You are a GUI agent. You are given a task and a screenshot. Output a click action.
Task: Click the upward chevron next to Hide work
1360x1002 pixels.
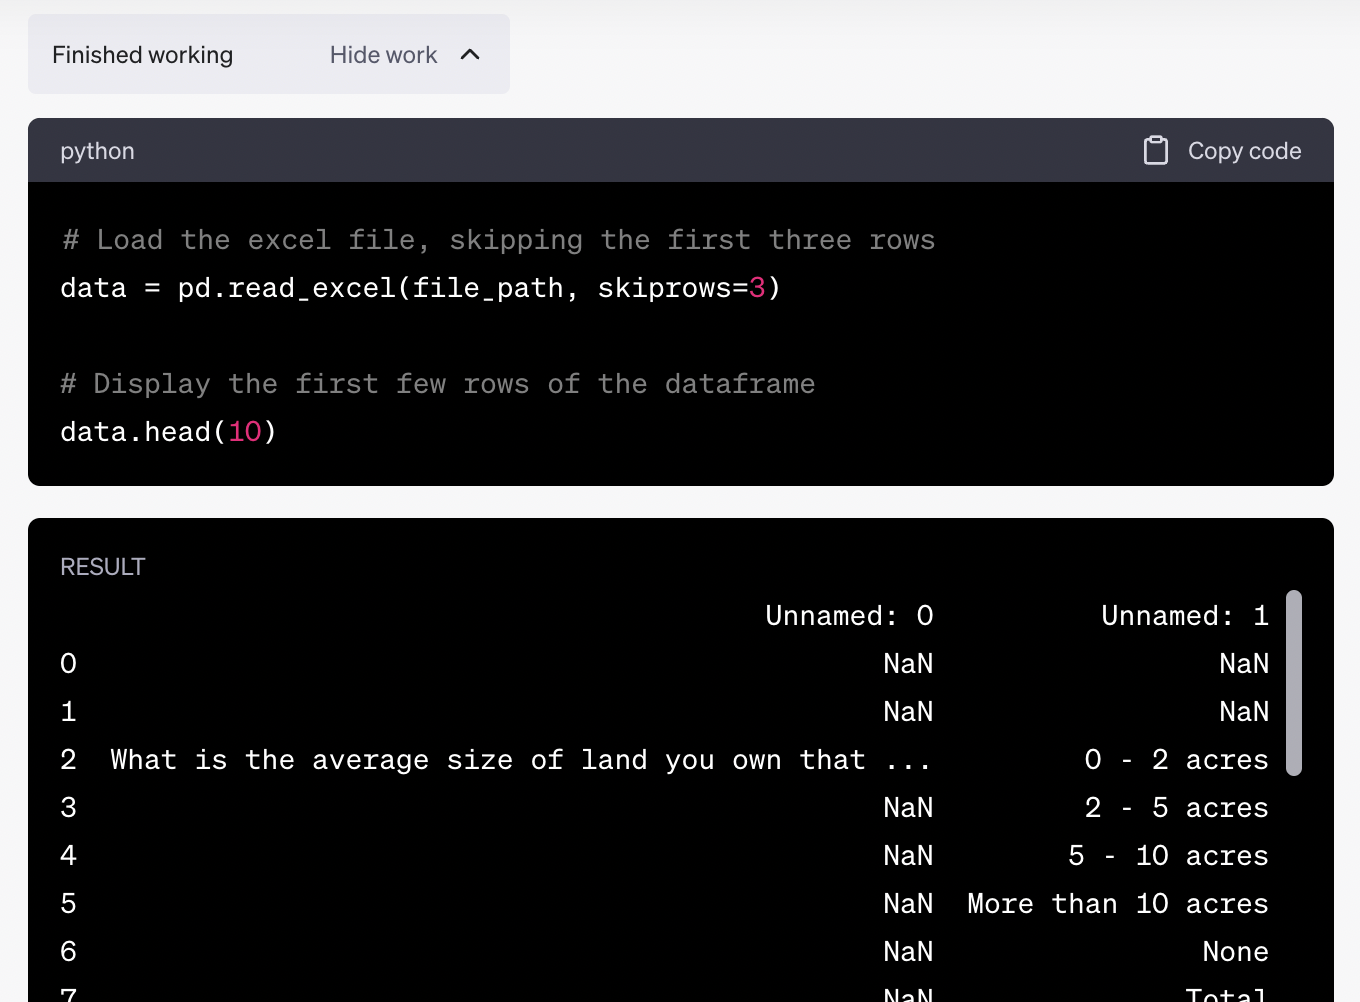[470, 55]
